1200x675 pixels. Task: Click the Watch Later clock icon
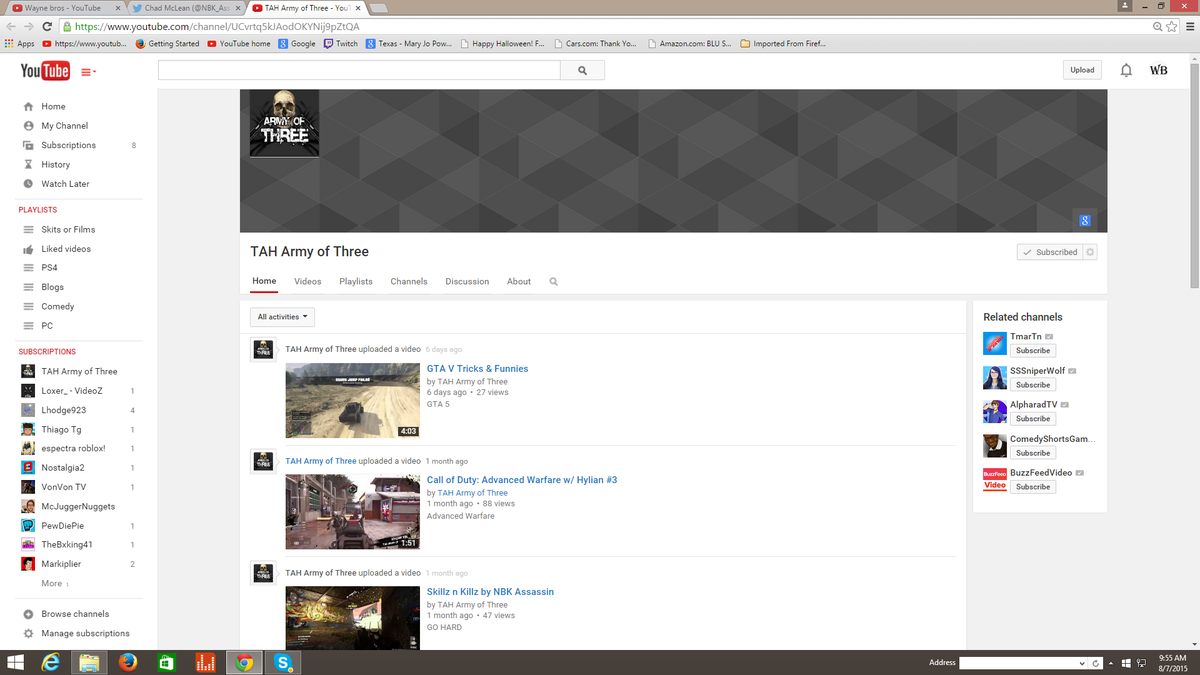tap(28, 184)
